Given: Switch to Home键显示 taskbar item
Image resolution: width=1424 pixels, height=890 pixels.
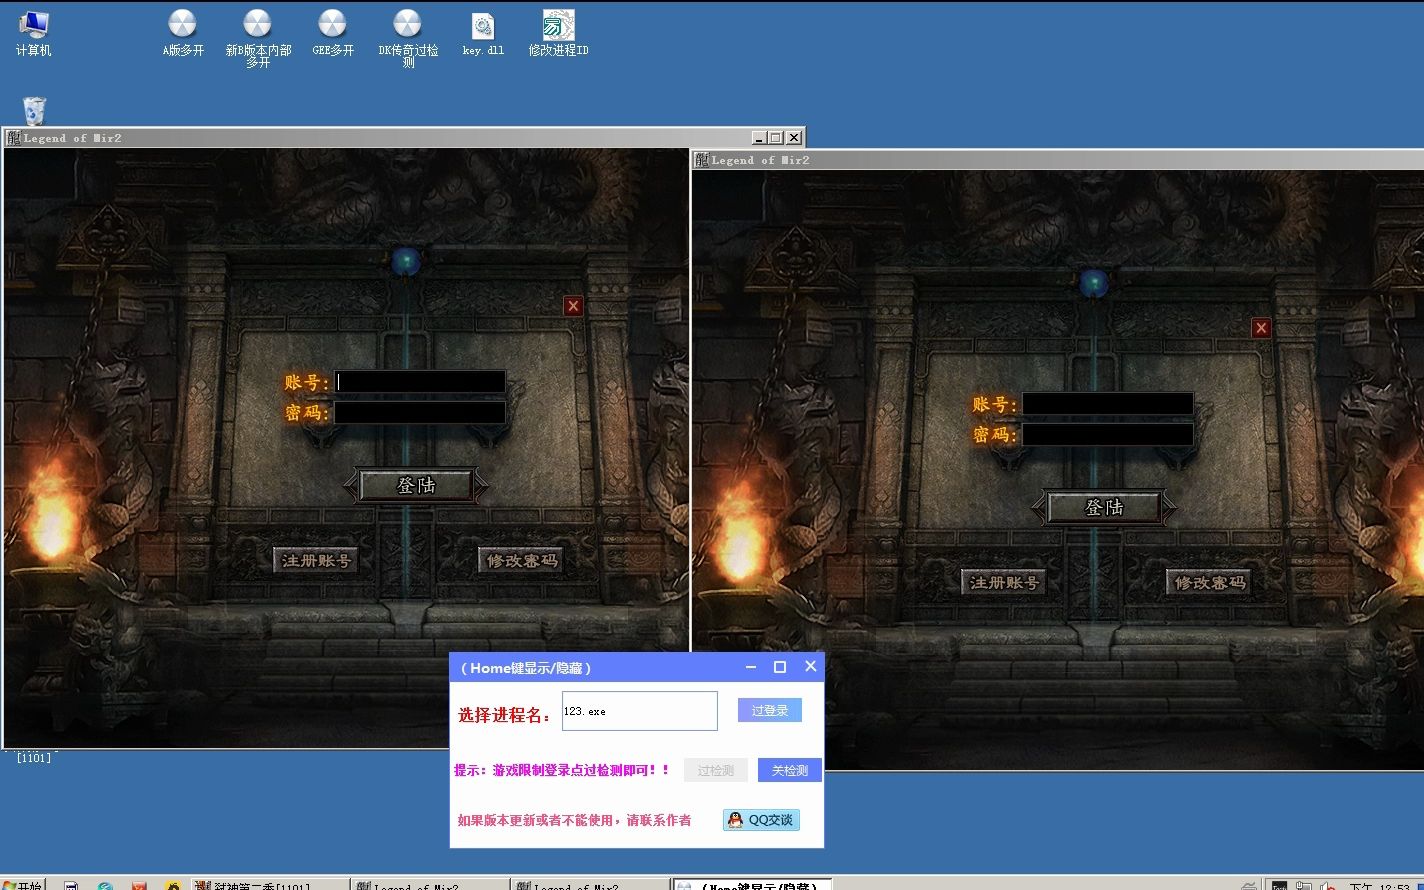Looking at the screenshot, I should pos(751,885).
